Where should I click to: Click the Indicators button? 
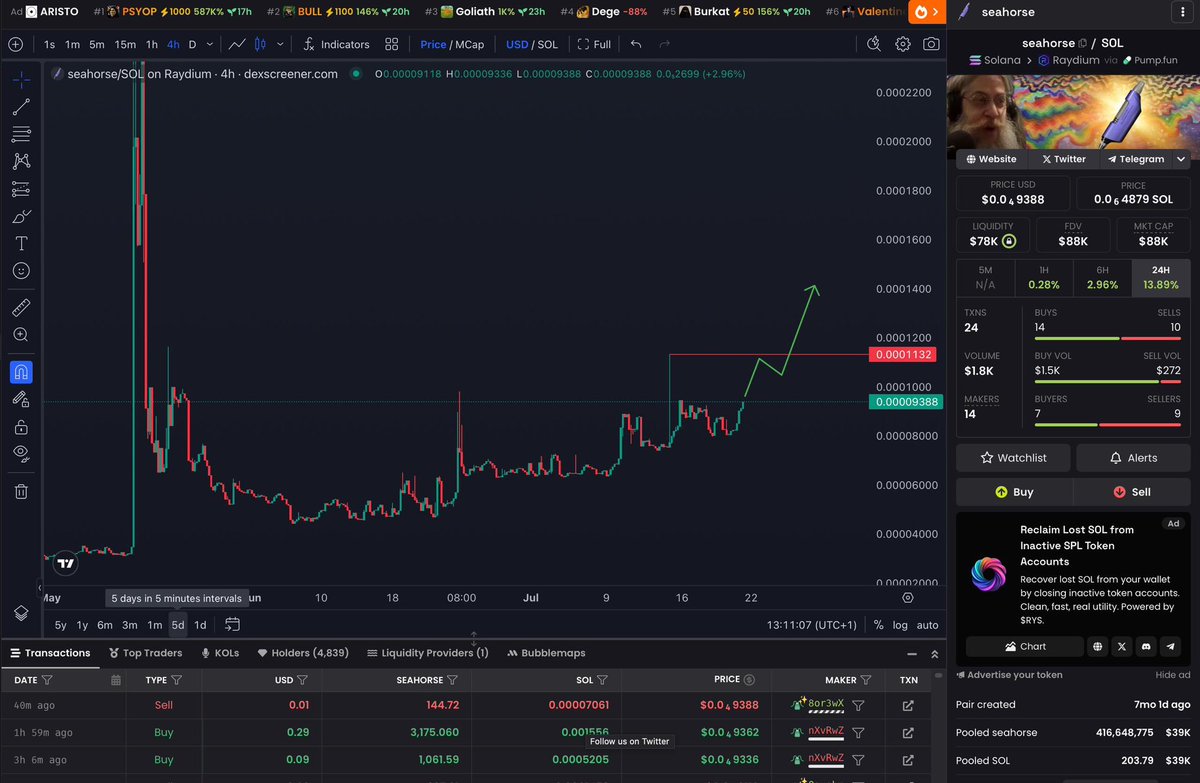click(336, 44)
